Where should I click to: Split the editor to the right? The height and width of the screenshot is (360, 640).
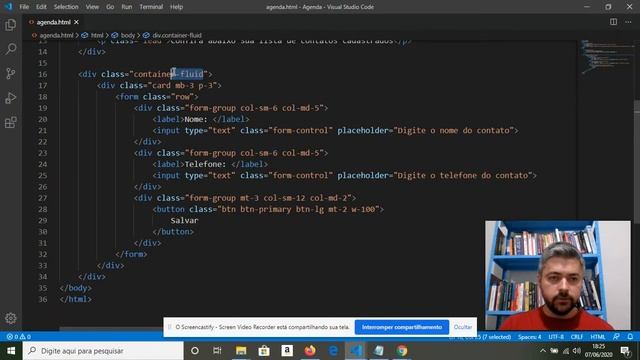point(613,22)
